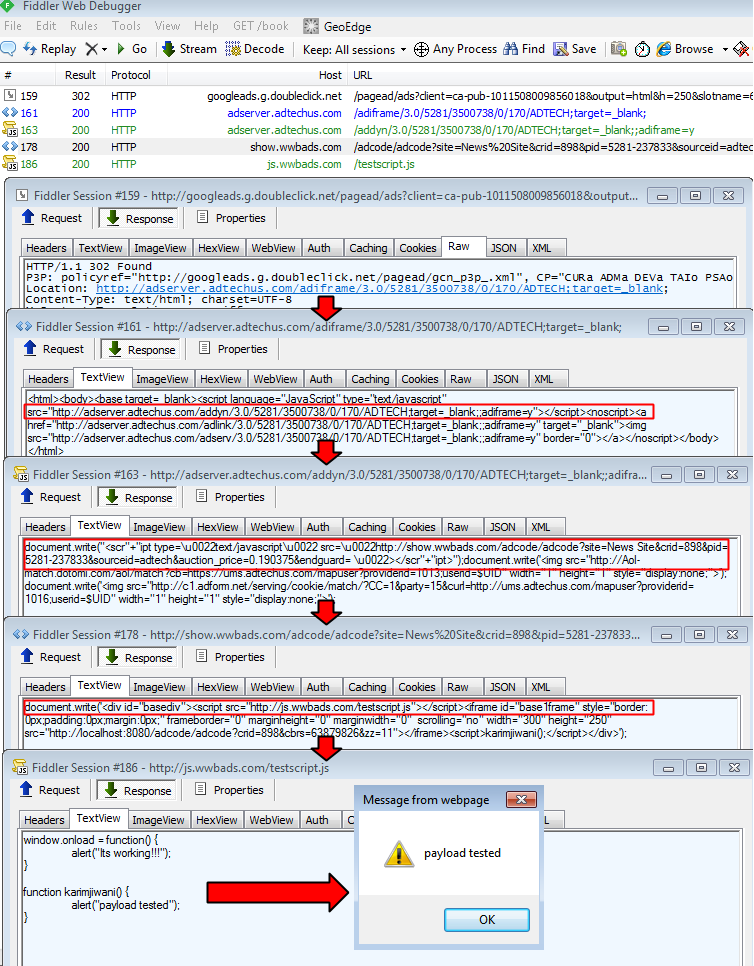Click Find binoculars in toolbar

tap(524, 49)
